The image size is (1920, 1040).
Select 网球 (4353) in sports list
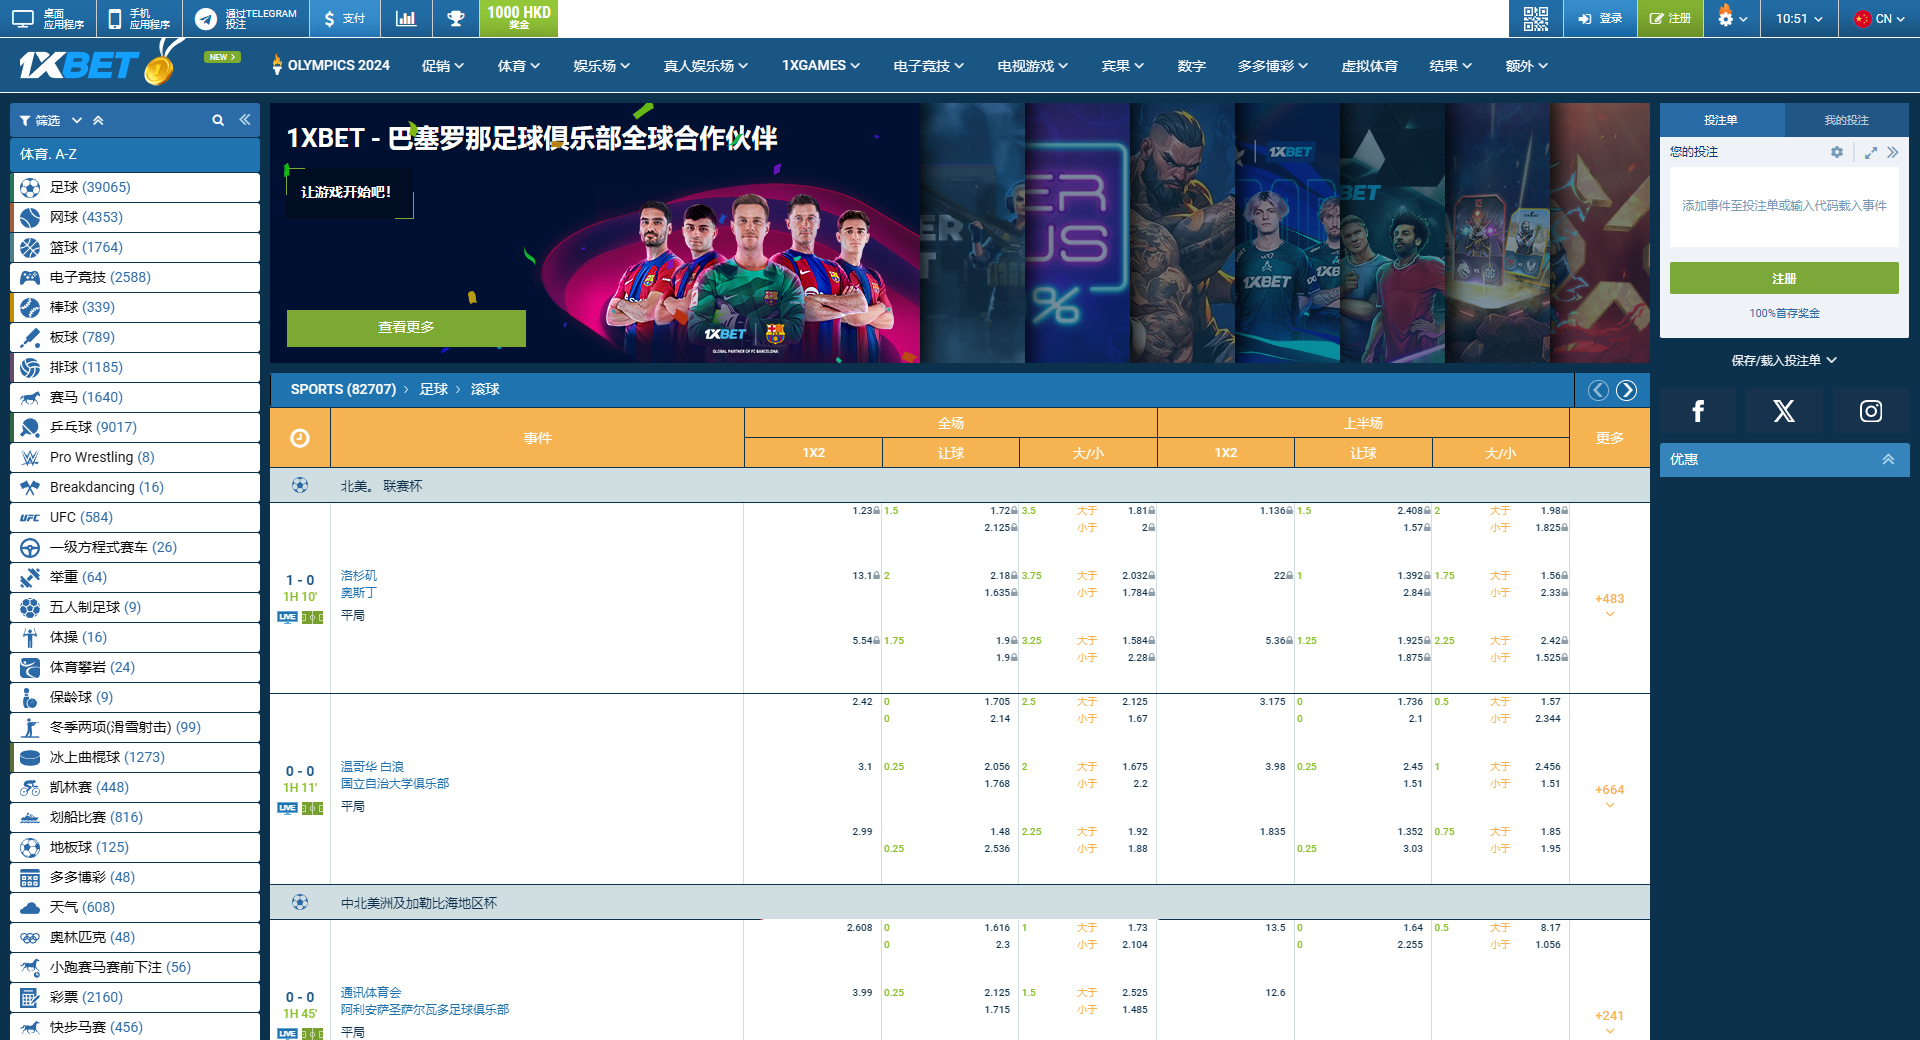pos(135,217)
